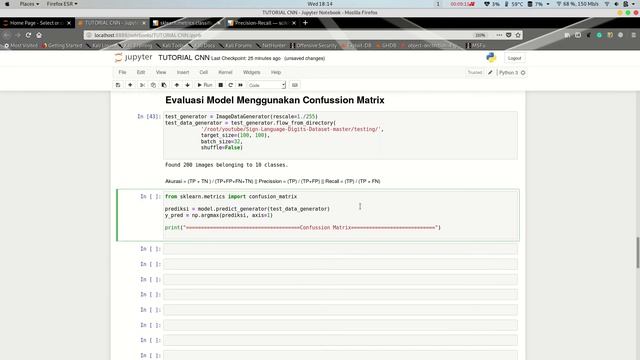Click the Jupyter logo

tap(133, 58)
